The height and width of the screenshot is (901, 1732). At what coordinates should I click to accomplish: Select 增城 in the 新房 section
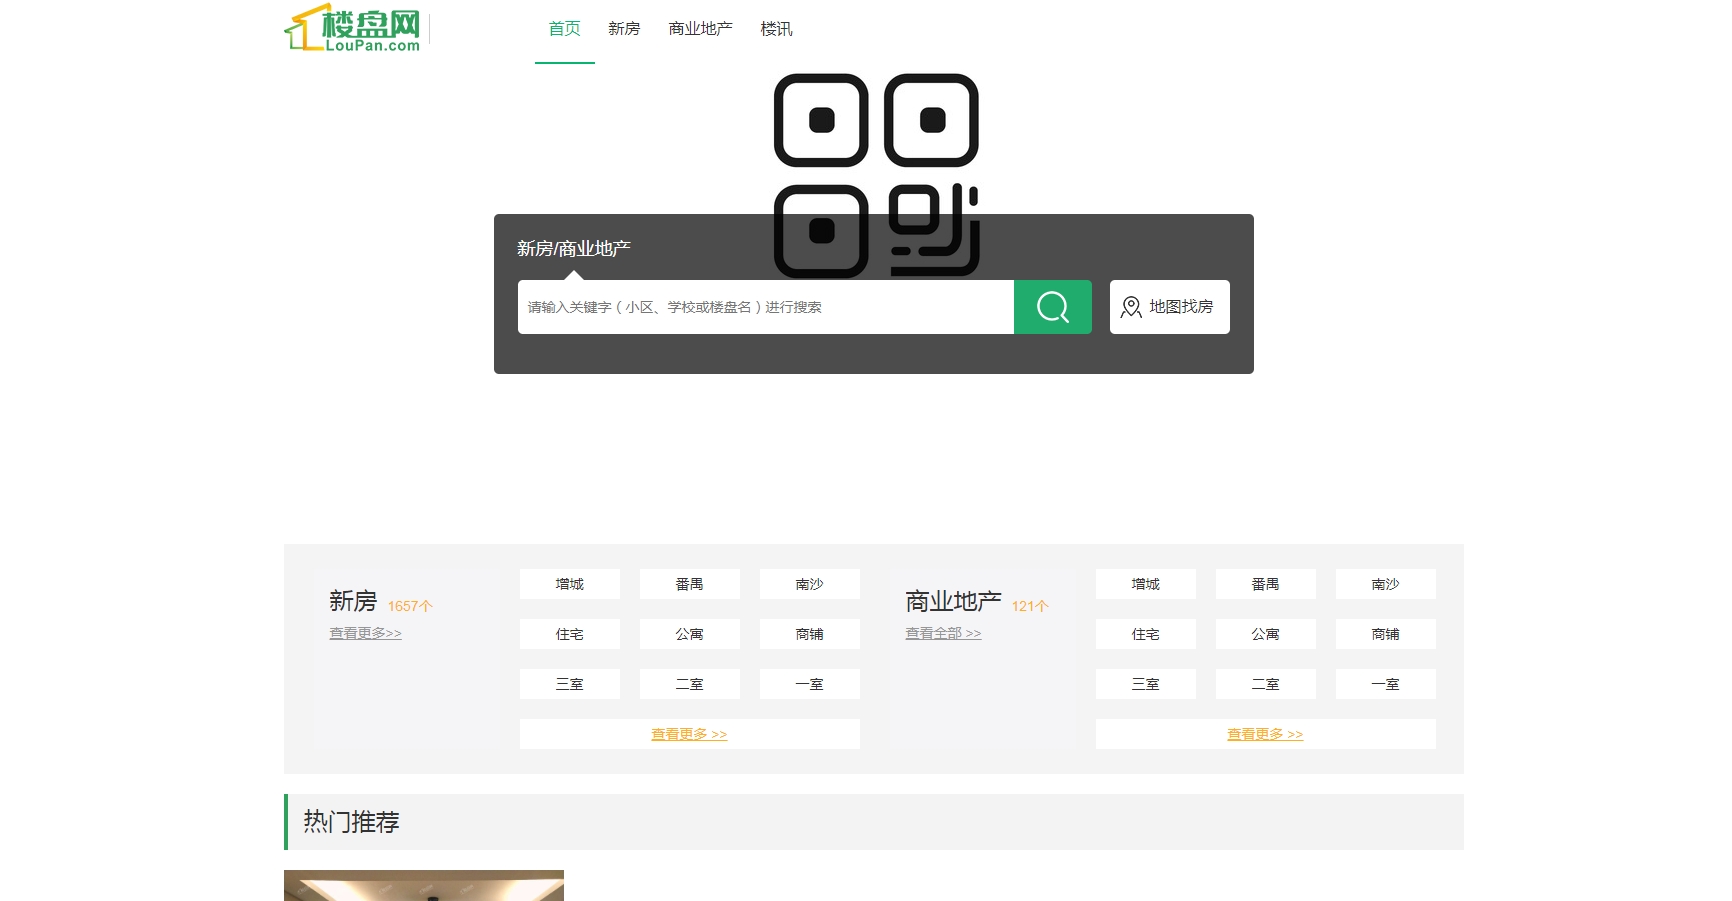coord(570,584)
